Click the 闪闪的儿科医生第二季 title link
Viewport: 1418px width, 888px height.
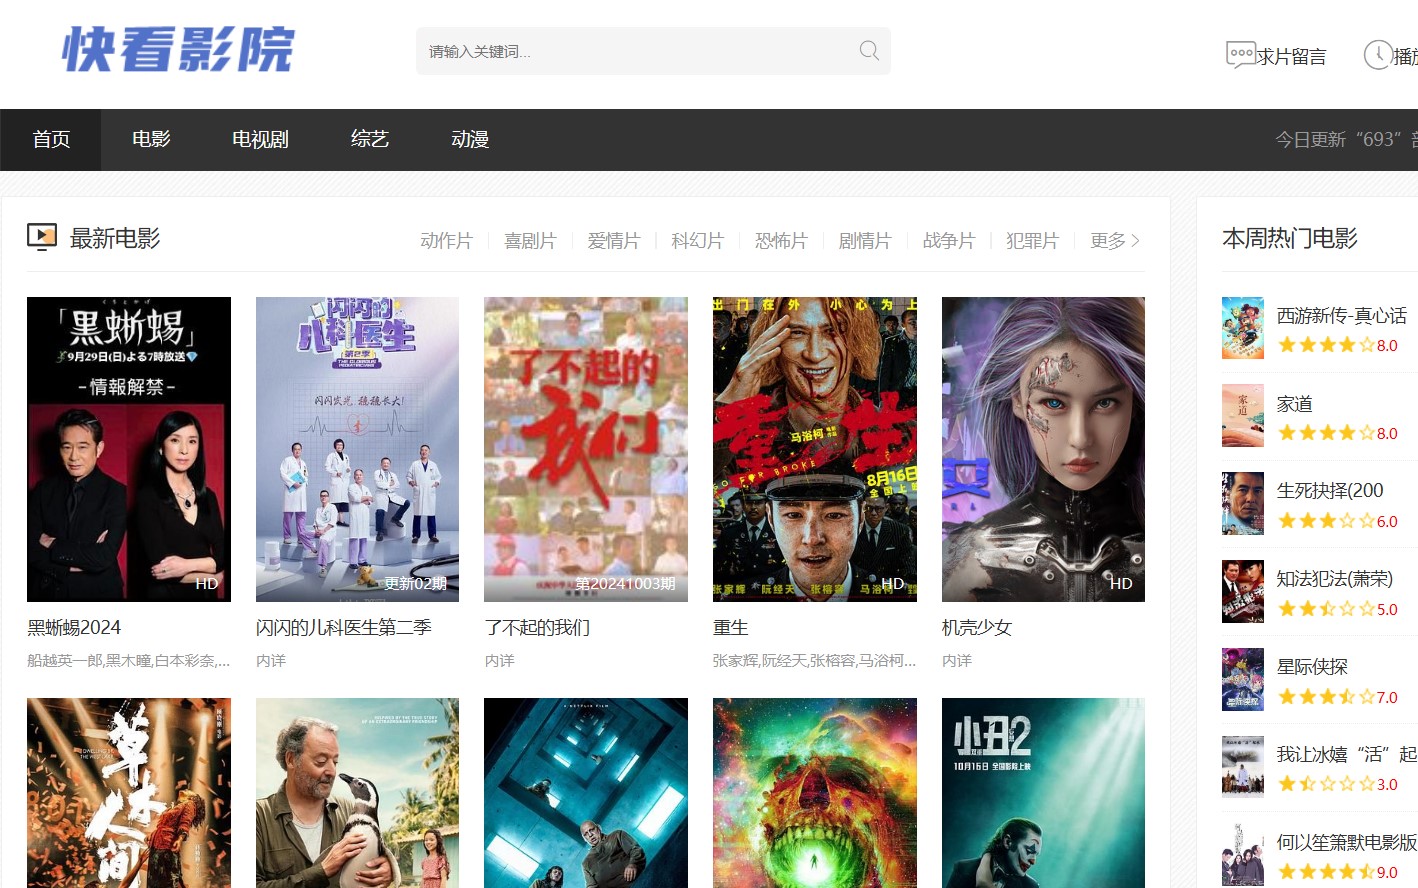pos(344,627)
